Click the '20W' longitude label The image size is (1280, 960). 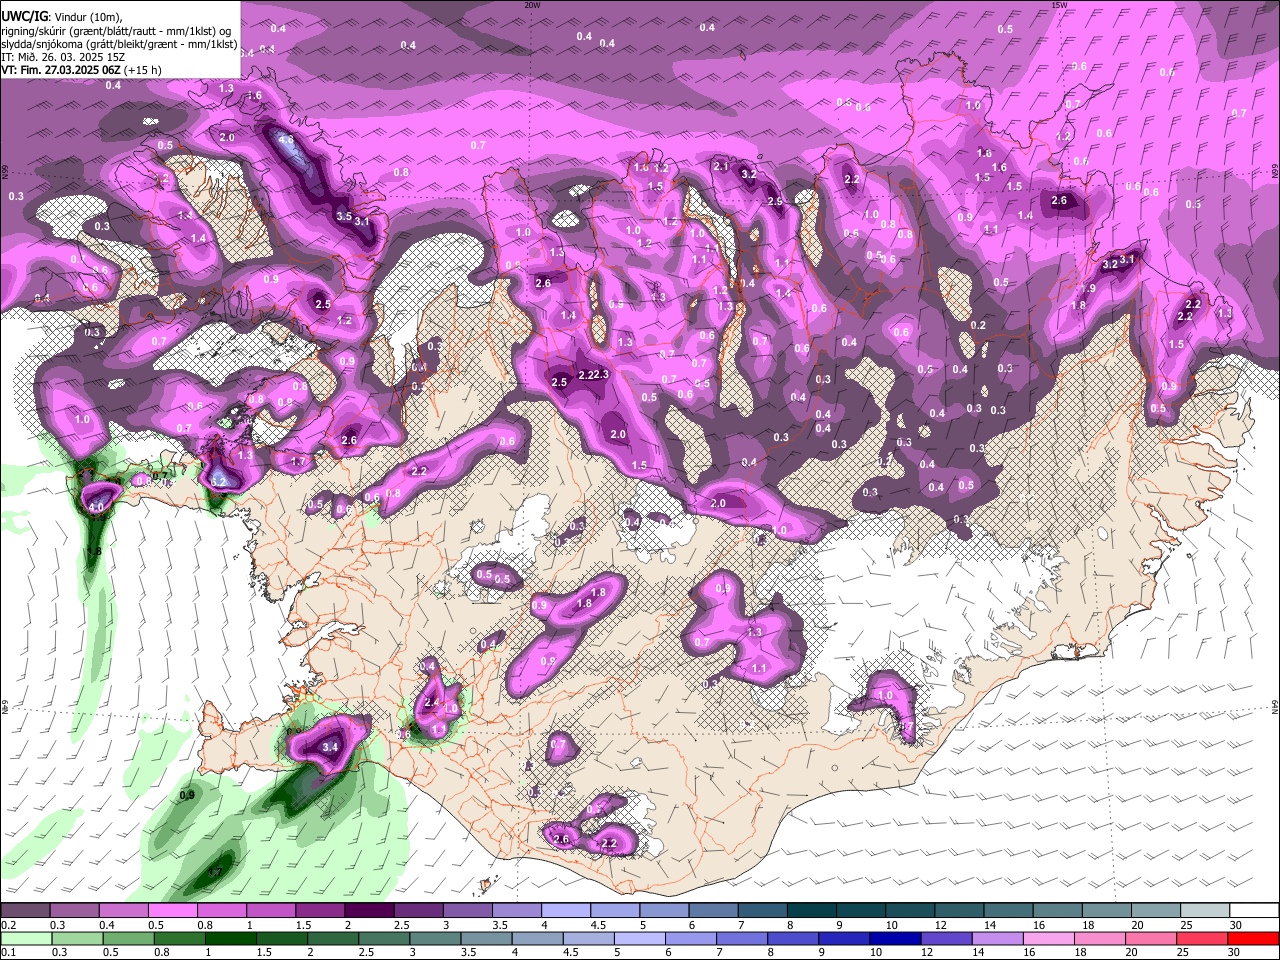coord(531,5)
